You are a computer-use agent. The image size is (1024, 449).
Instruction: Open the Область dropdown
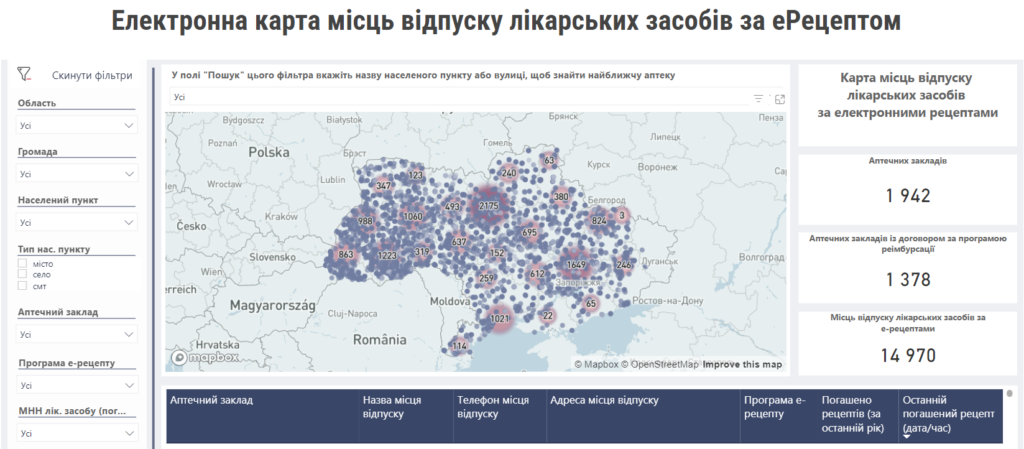tap(77, 125)
